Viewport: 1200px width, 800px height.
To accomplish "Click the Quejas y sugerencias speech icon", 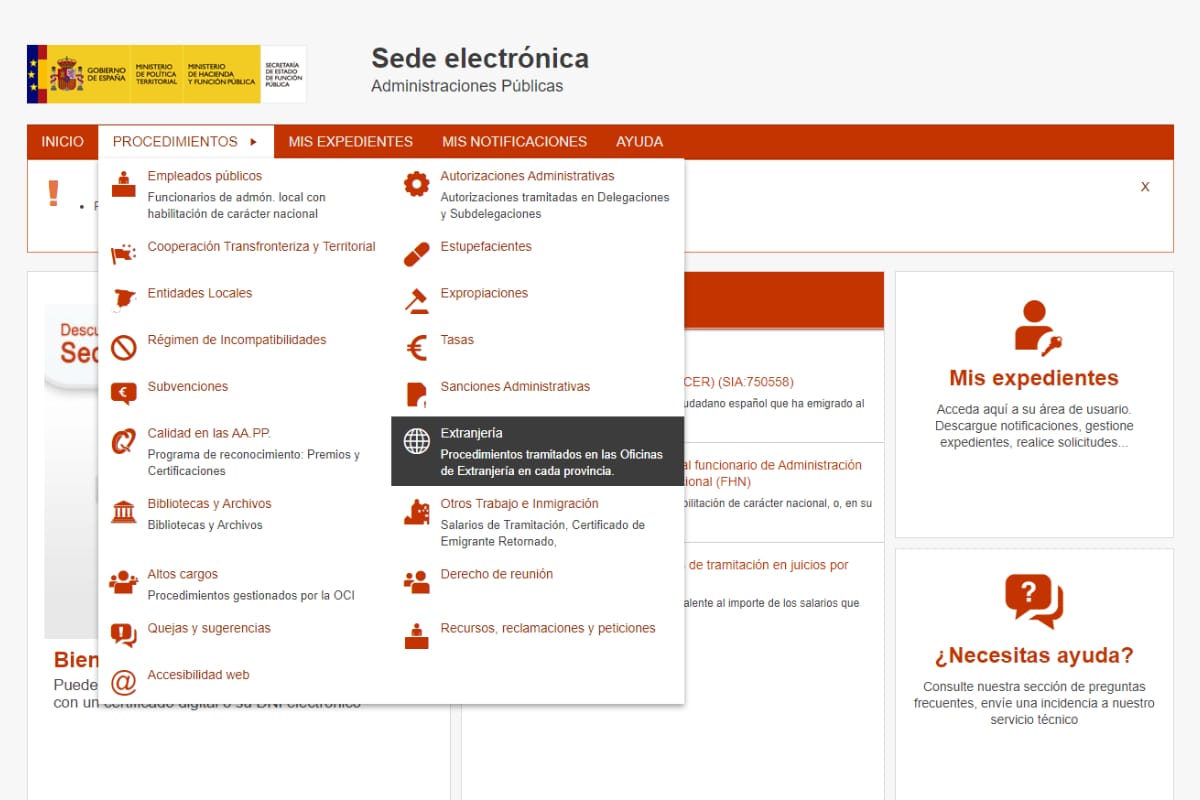I will 123,635.
